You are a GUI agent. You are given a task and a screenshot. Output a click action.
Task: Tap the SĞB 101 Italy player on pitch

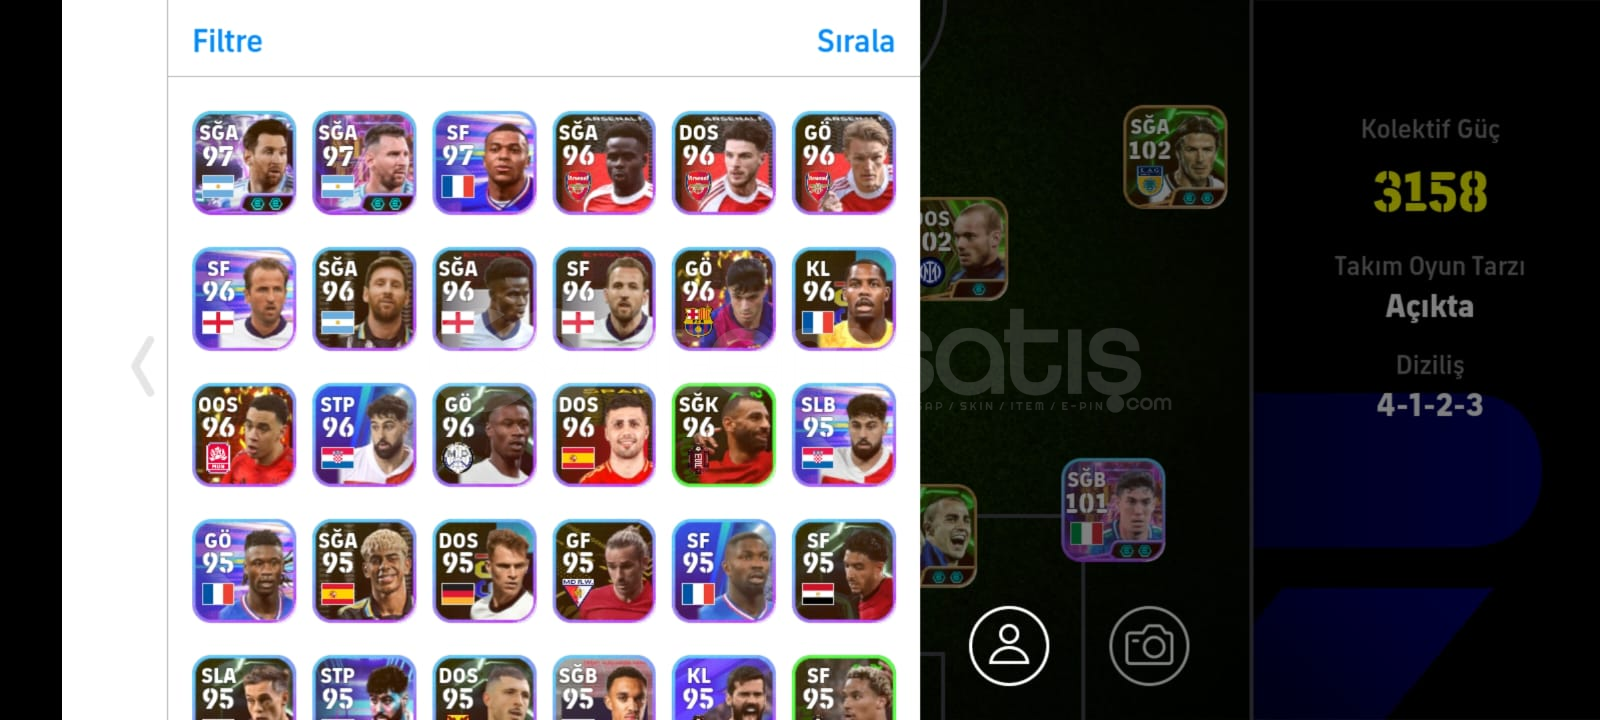point(1113,510)
